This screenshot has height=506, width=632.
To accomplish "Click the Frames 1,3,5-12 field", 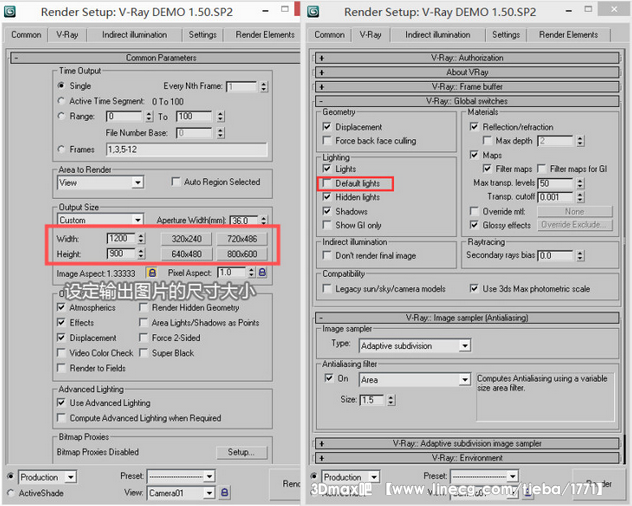I will pyautogui.click(x=187, y=150).
